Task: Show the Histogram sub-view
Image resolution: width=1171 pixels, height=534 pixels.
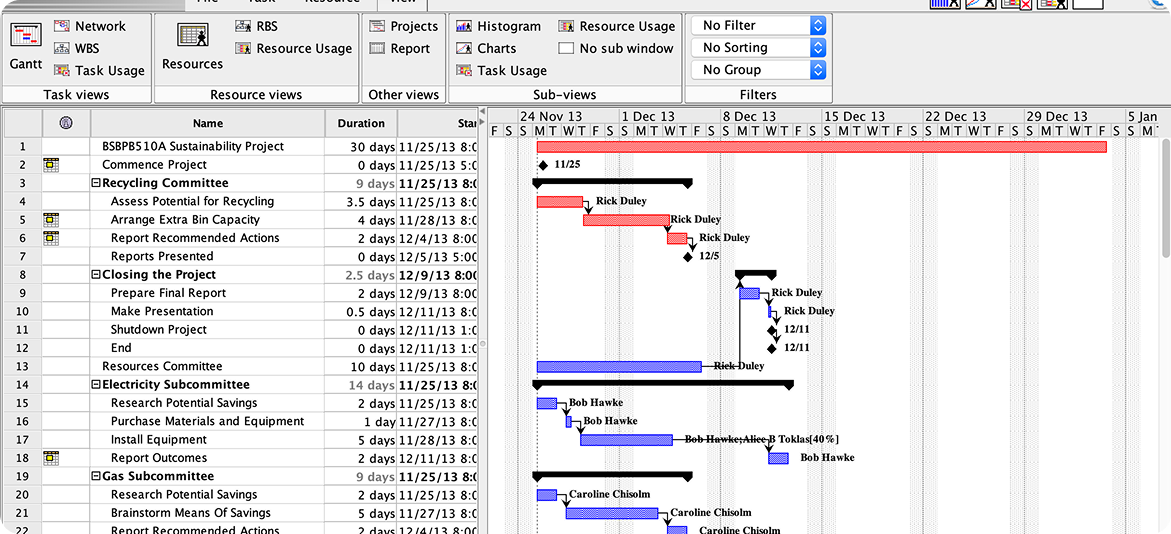Action: pyautogui.click(x=498, y=26)
